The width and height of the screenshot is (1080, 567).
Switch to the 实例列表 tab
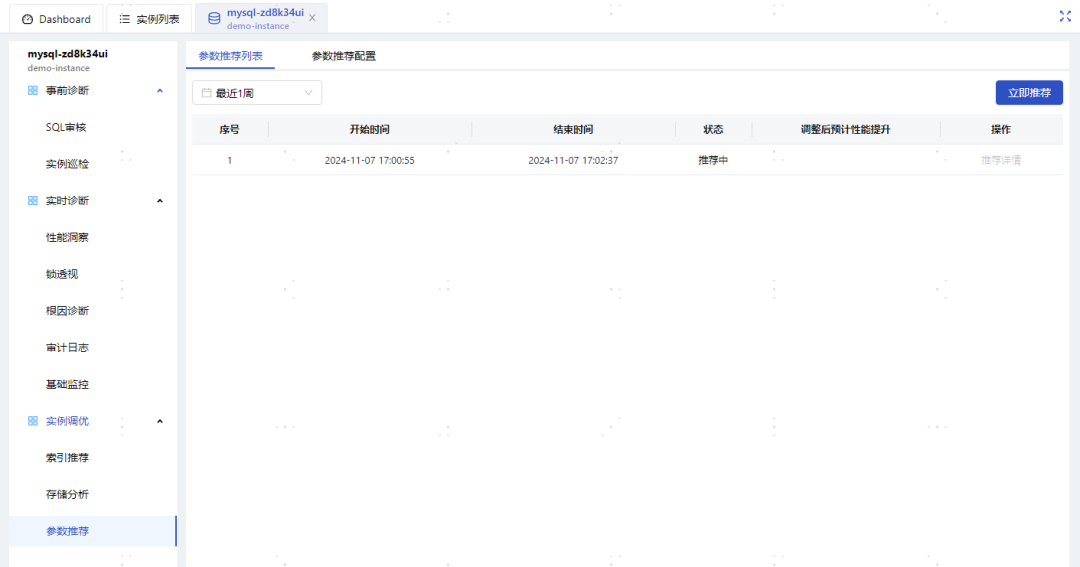point(149,19)
